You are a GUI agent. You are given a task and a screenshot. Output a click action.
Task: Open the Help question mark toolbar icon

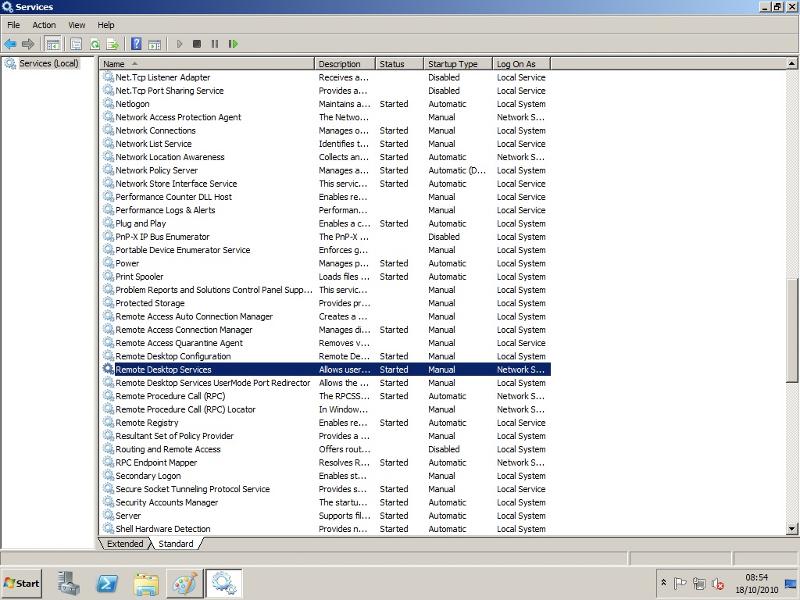click(136, 44)
